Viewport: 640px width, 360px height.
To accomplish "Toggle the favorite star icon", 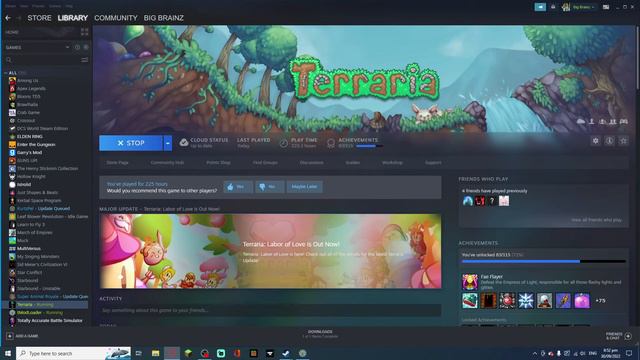I will click(623, 141).
